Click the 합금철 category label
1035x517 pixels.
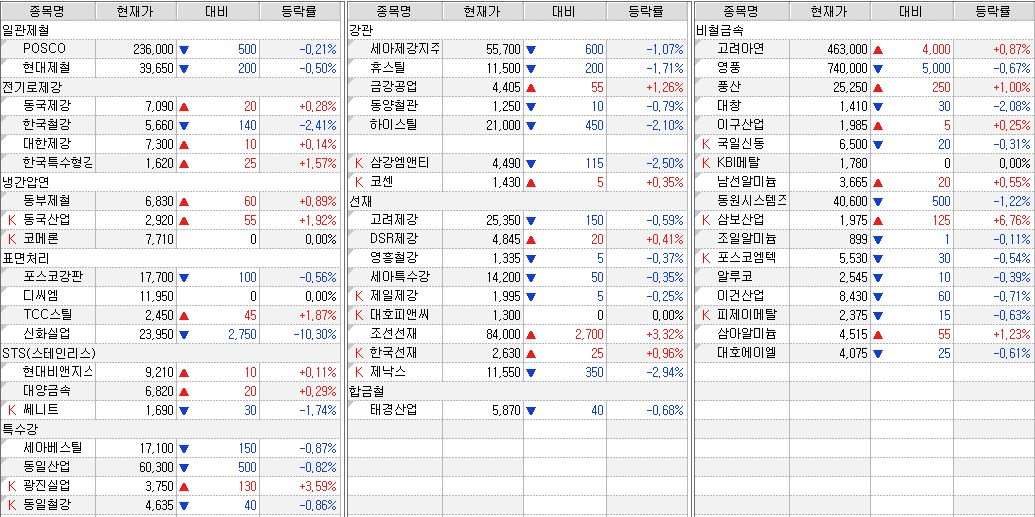(366, 391)
